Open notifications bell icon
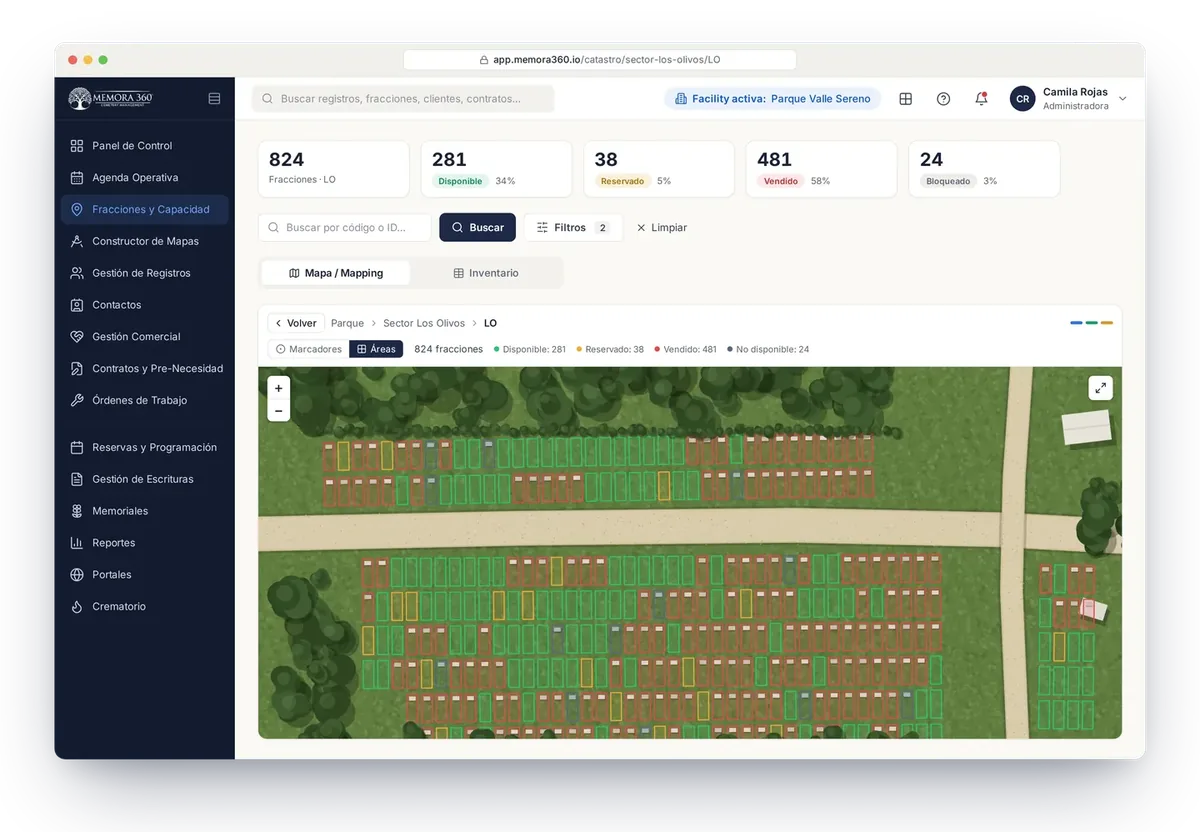Image resolution: width=1200 pixels, height=832 pixels. pyautogui.click(x=981, y=99)
